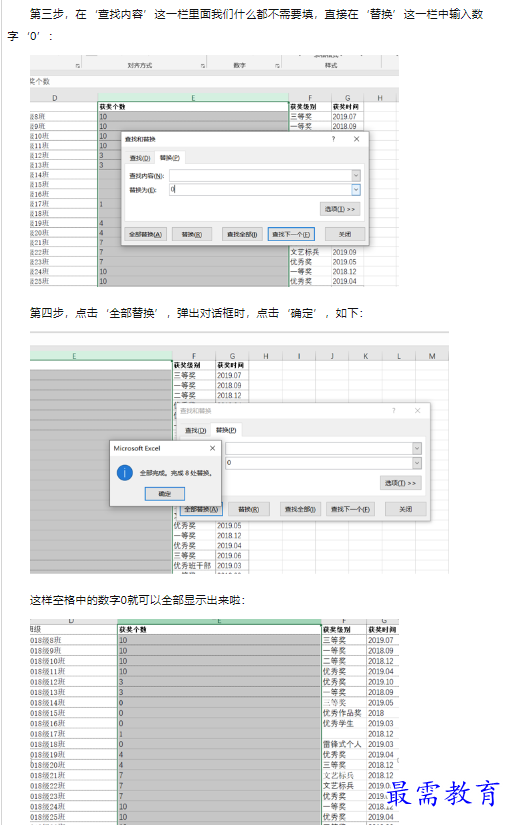This screenshot has width=508, height=825.
Task: Click the 018级14班 cell in final result table
Action: pyautogui.click(x=73, y=702)
